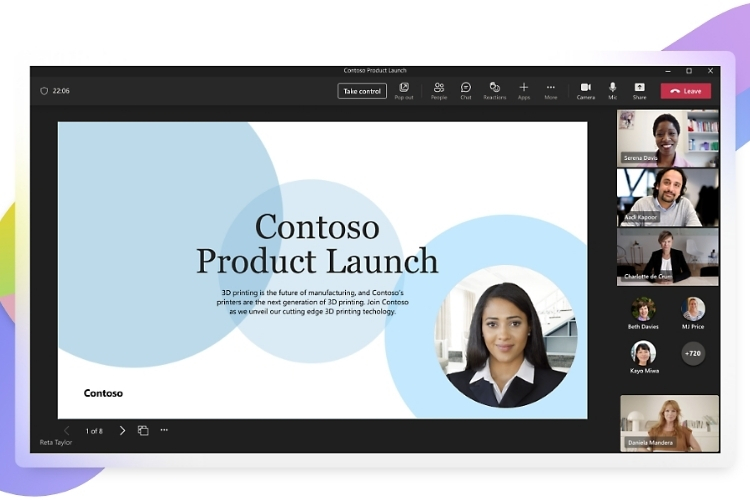Click the shield security icon next to timer
The height and width of the screenshot is (500, 750).
(x=44, y=91)
